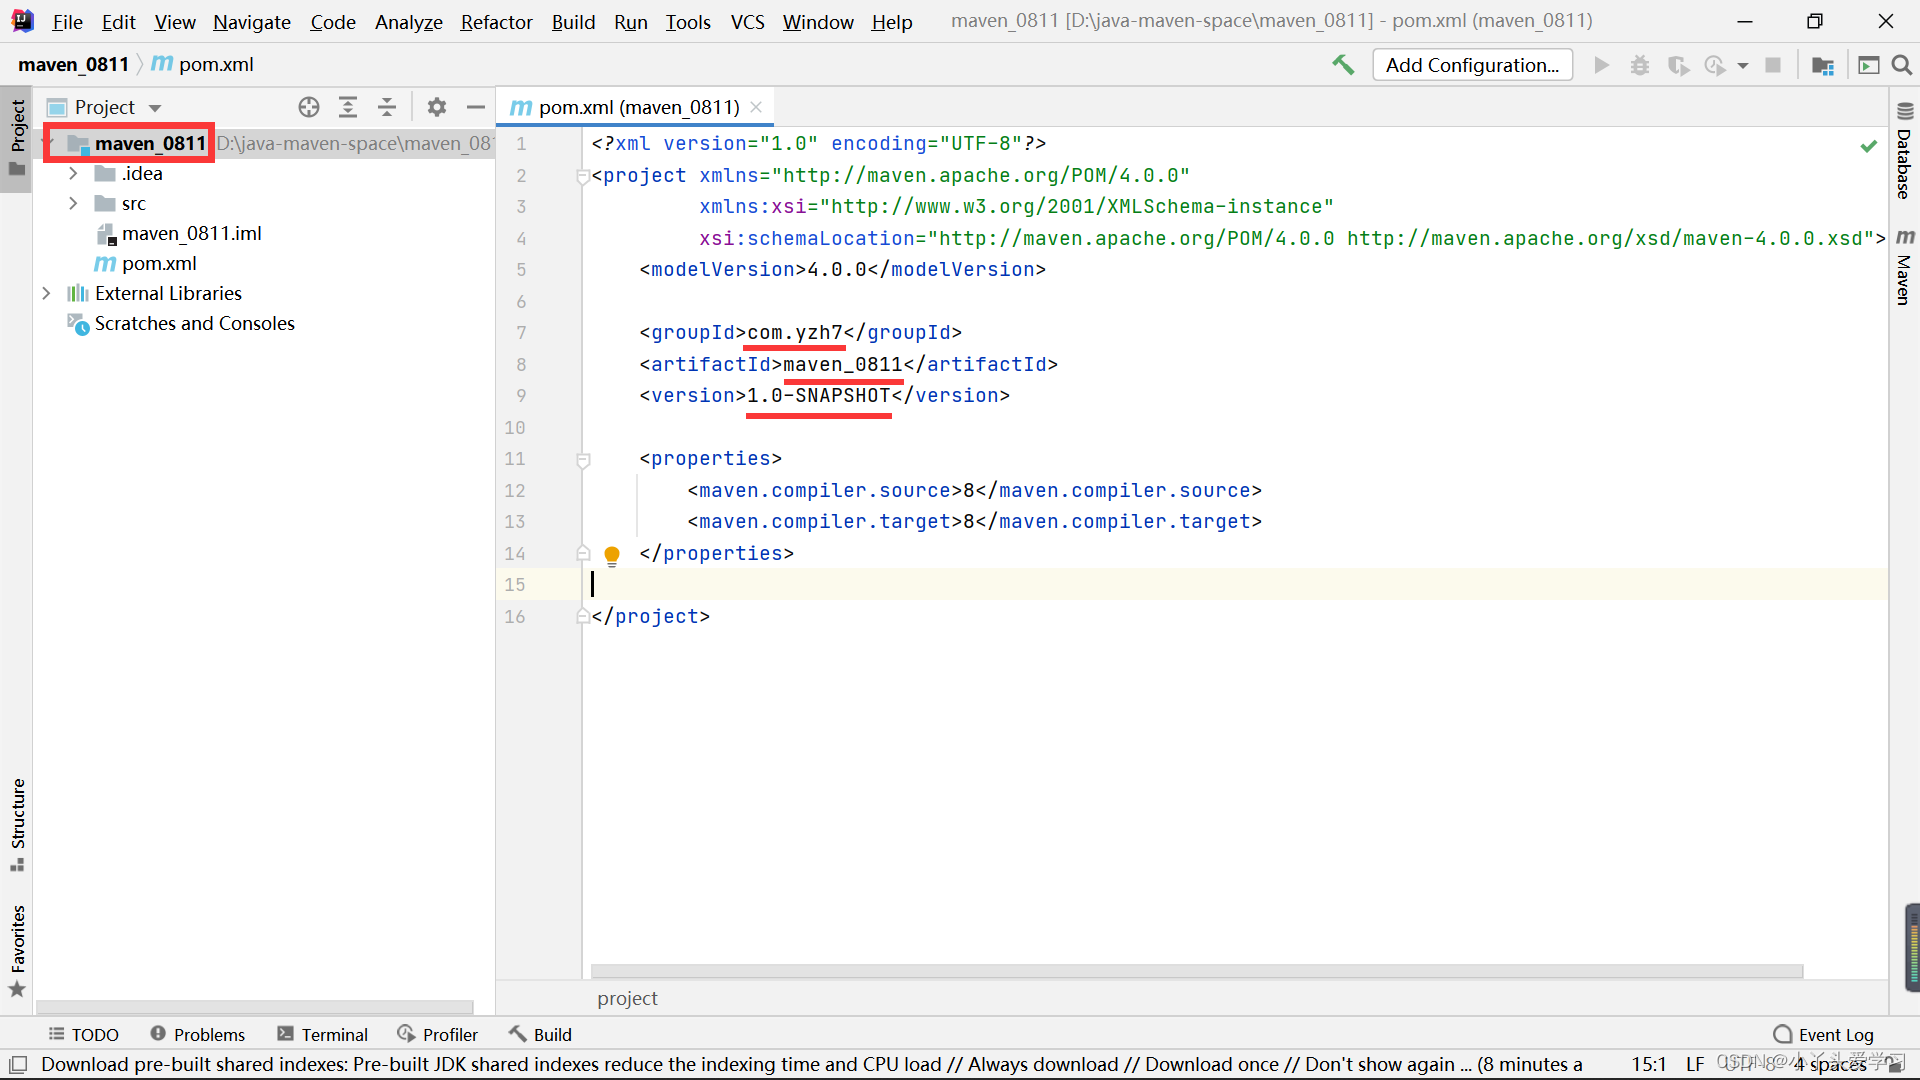Click the Expand All icon in Project panel

coord(348,107)
